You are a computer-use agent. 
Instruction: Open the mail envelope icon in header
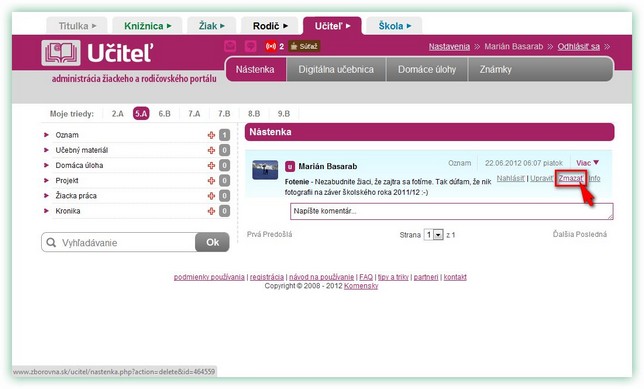point(230,46)
